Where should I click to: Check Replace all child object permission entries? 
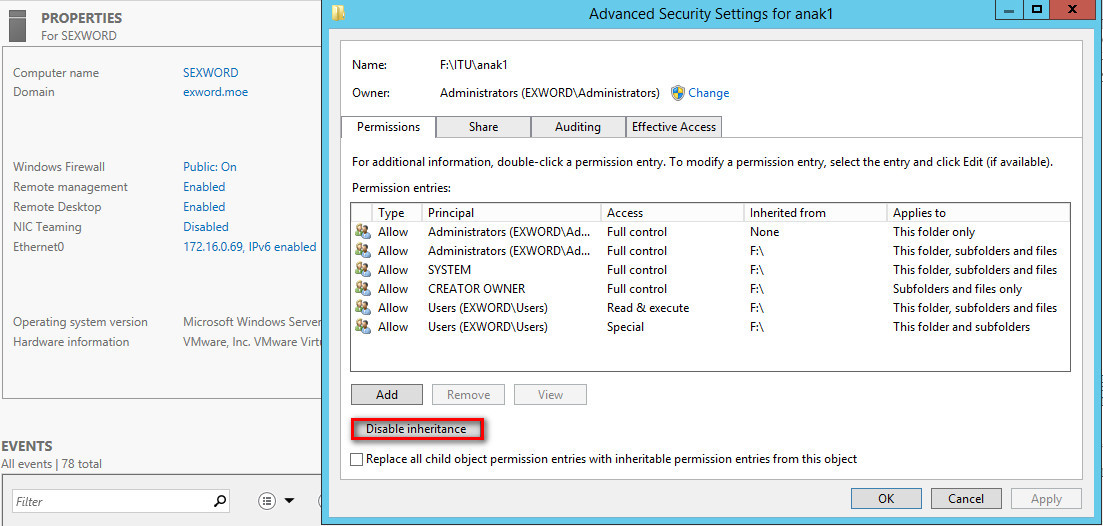358,459
